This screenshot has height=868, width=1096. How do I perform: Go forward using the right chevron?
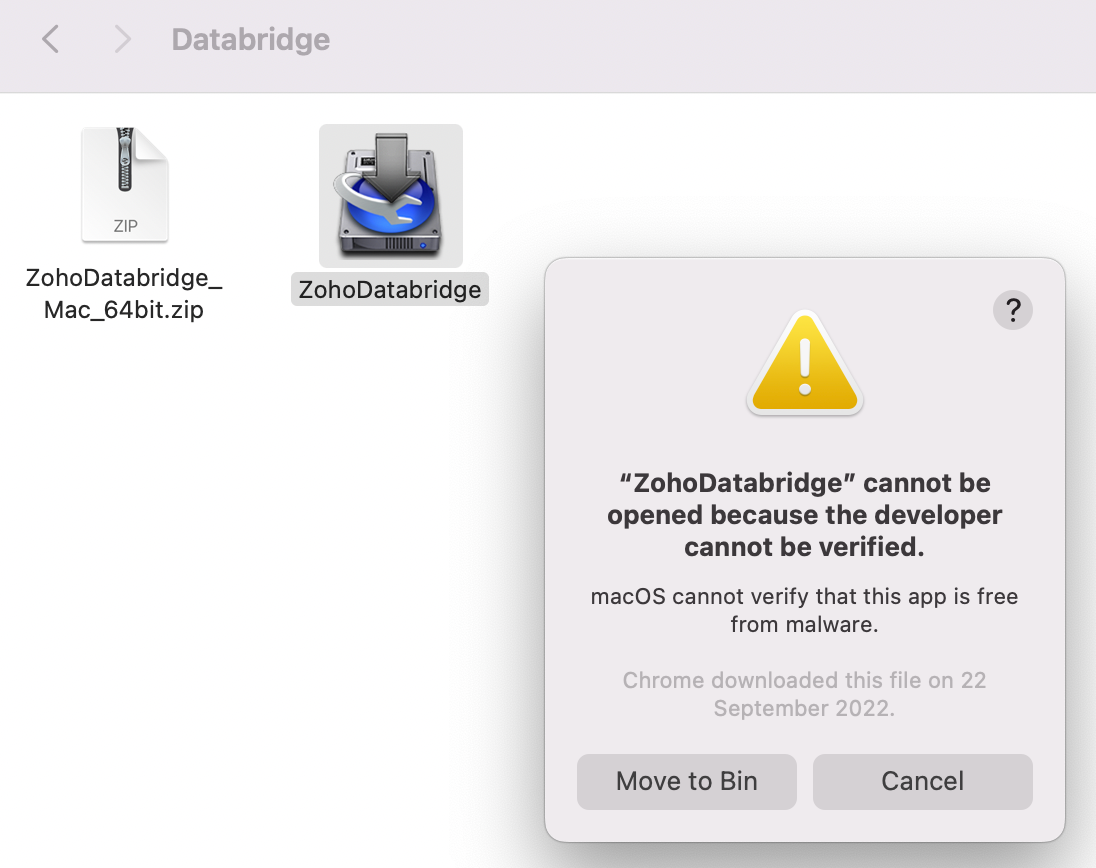pos(122,39)
